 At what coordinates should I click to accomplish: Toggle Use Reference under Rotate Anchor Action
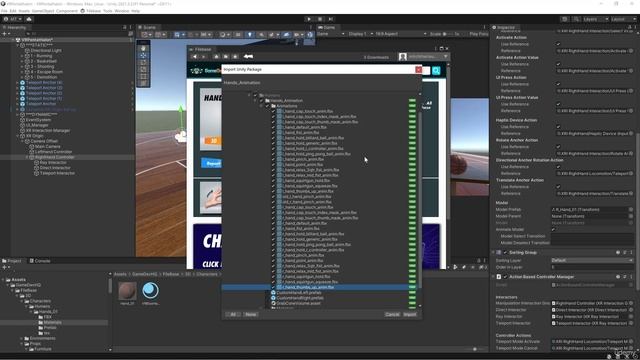(558, 147)
